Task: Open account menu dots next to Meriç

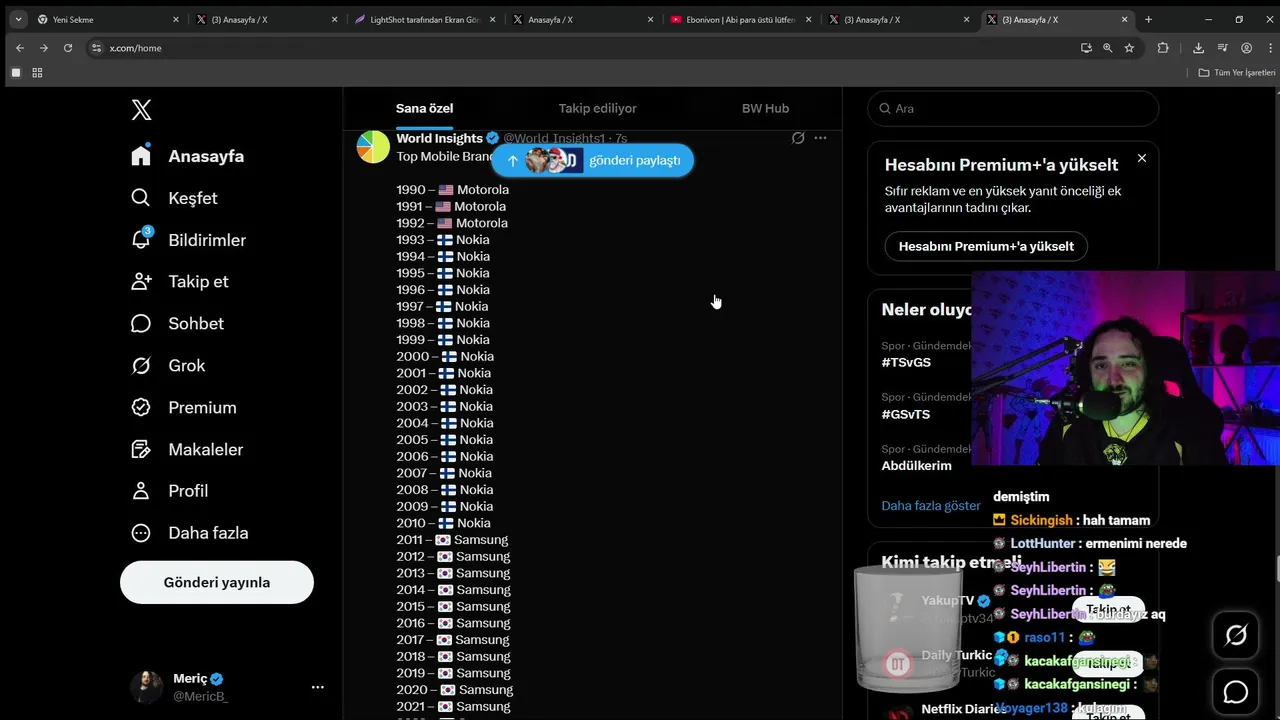Action: click(317, 687)
